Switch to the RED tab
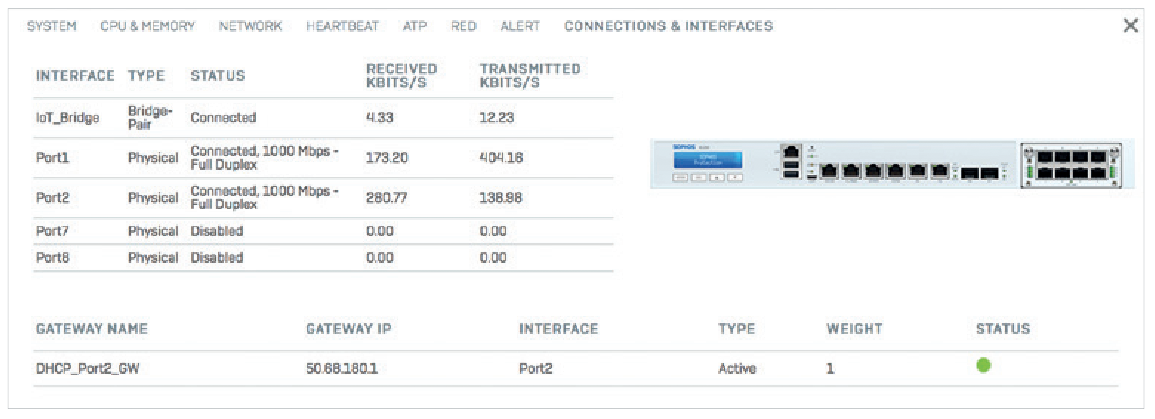 [x=464, y=27]
